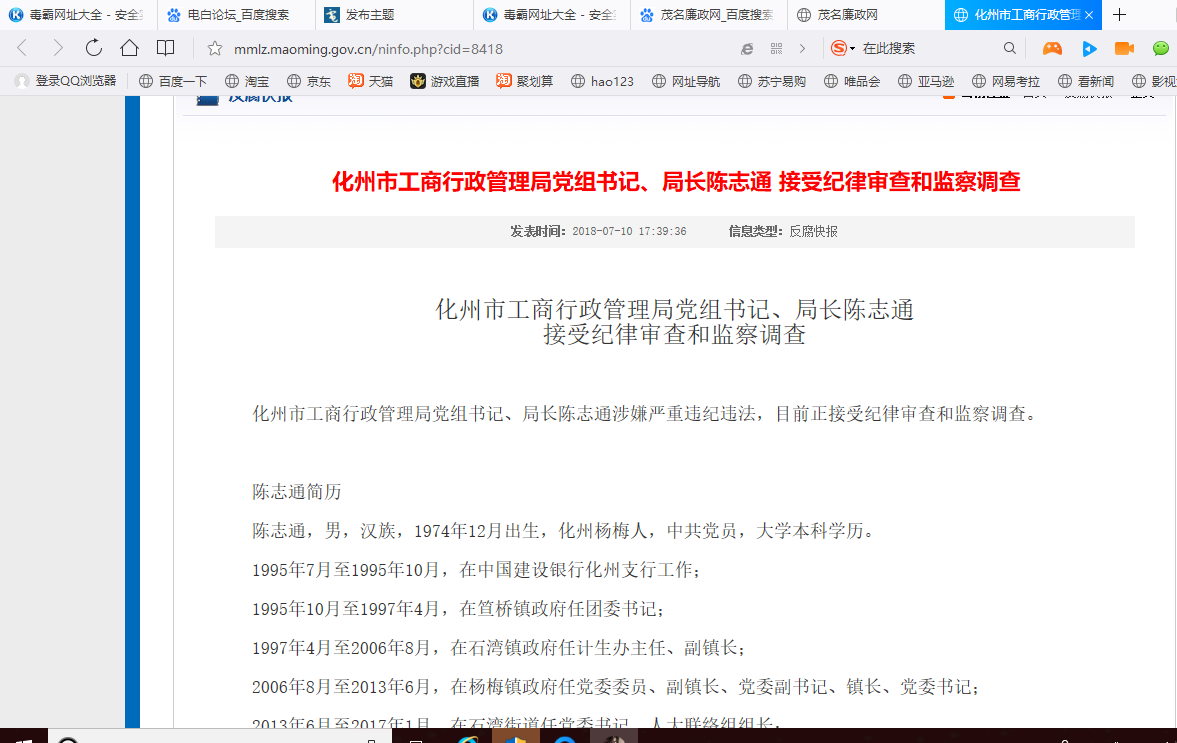Click the QR code icon in address bar

click(x=776, y=48)
